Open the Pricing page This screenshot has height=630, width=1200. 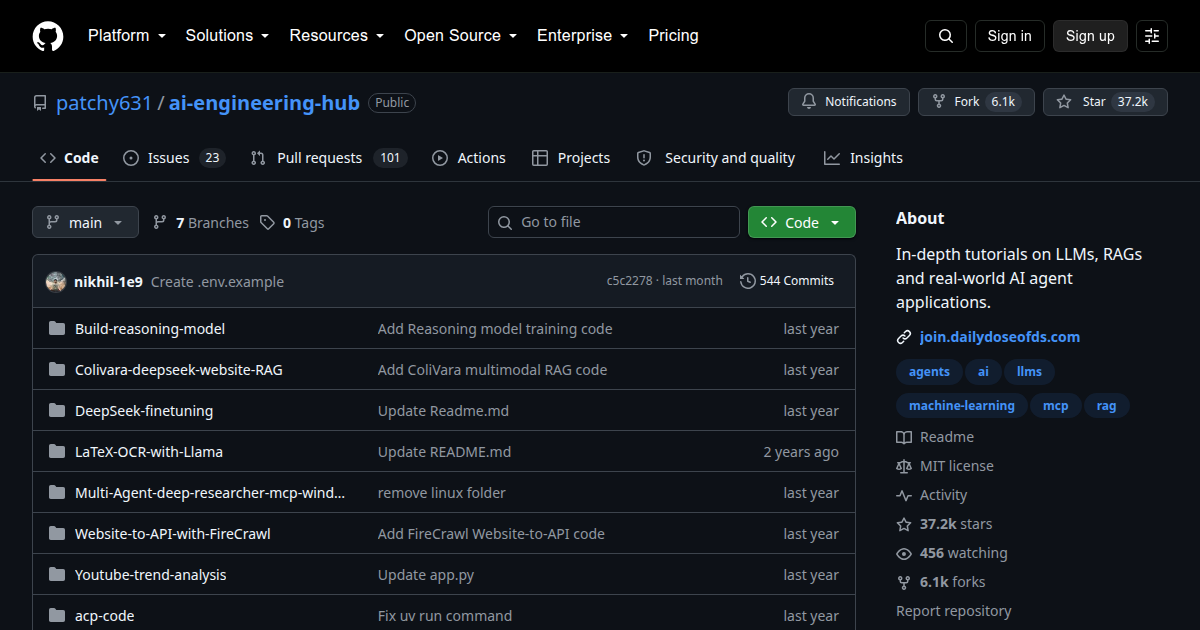673,36
